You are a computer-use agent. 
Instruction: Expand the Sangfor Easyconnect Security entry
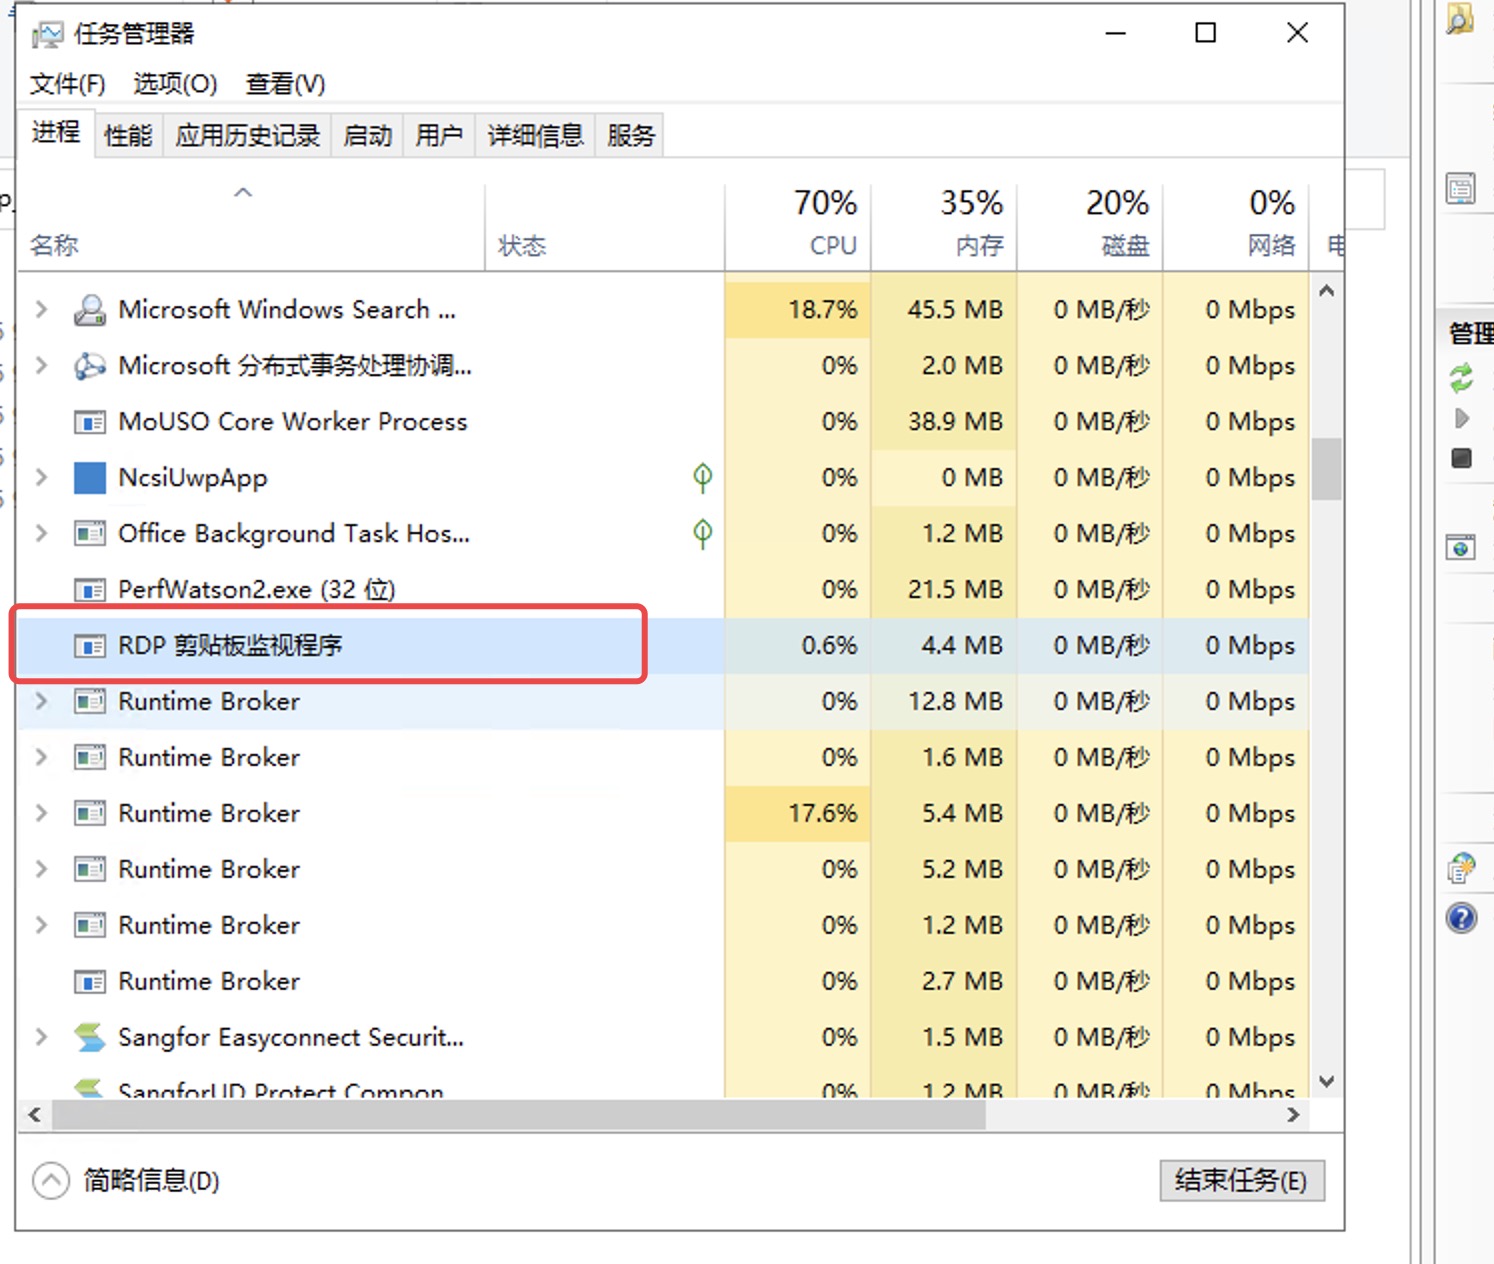(x=40, y=1037)
